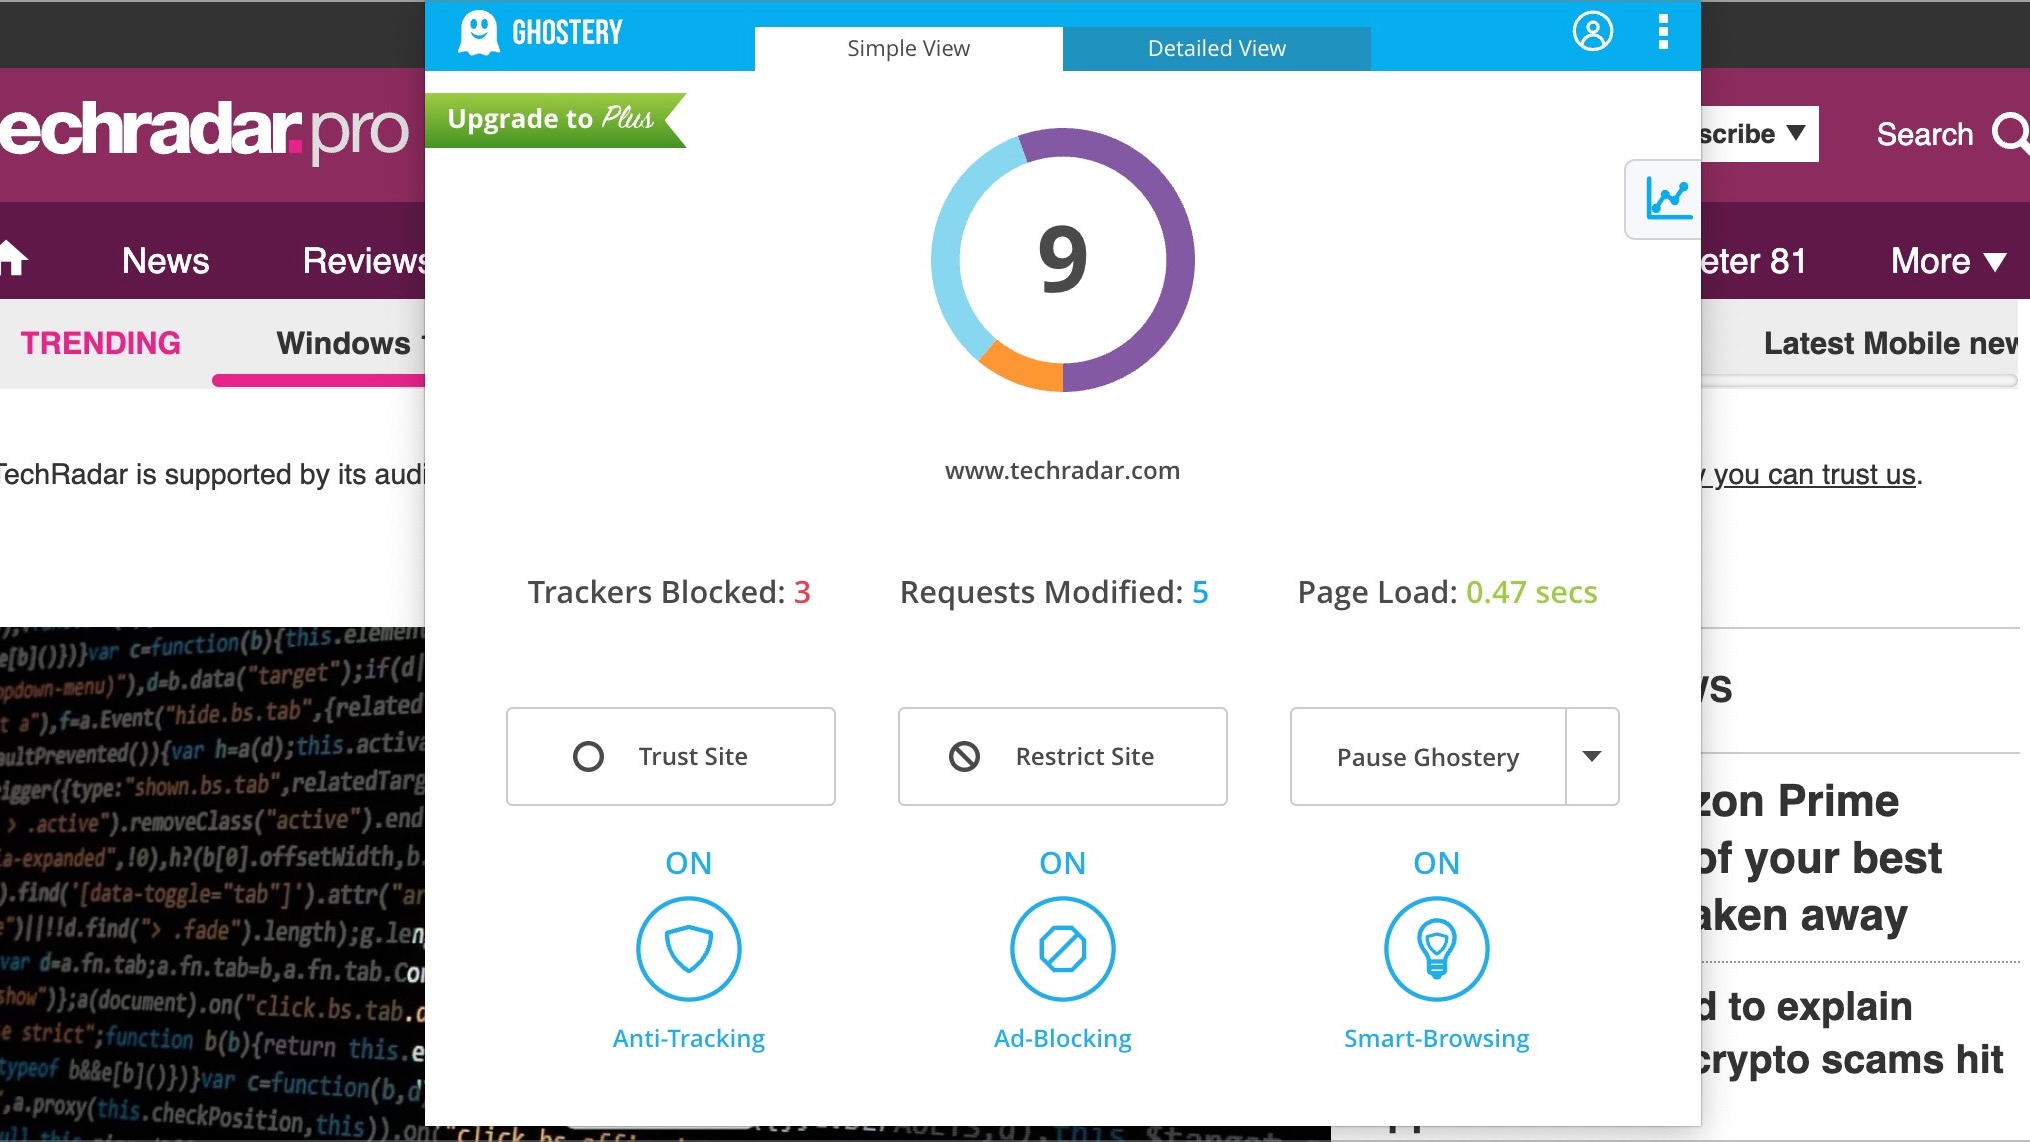
Task: Select the Simple View tab
Action: pyautogui.click(x=908, y=48)
